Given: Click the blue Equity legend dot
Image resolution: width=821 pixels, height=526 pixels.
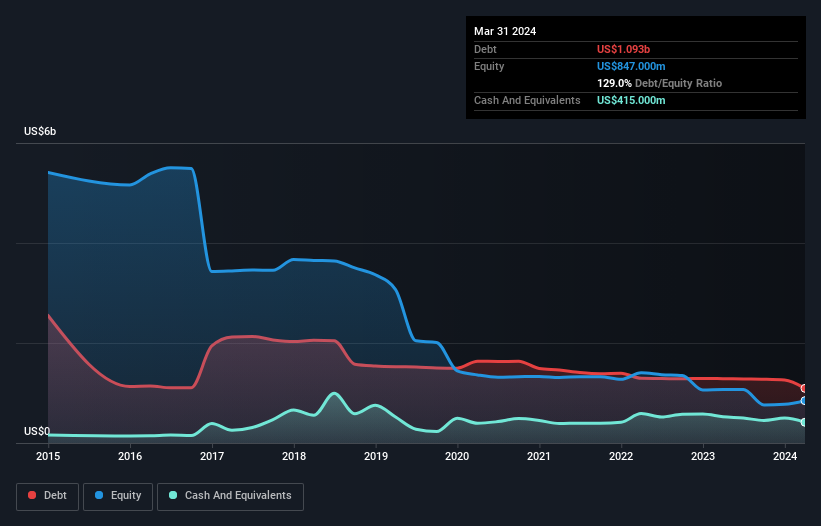Looking at the screenshot, I should 99,495.
